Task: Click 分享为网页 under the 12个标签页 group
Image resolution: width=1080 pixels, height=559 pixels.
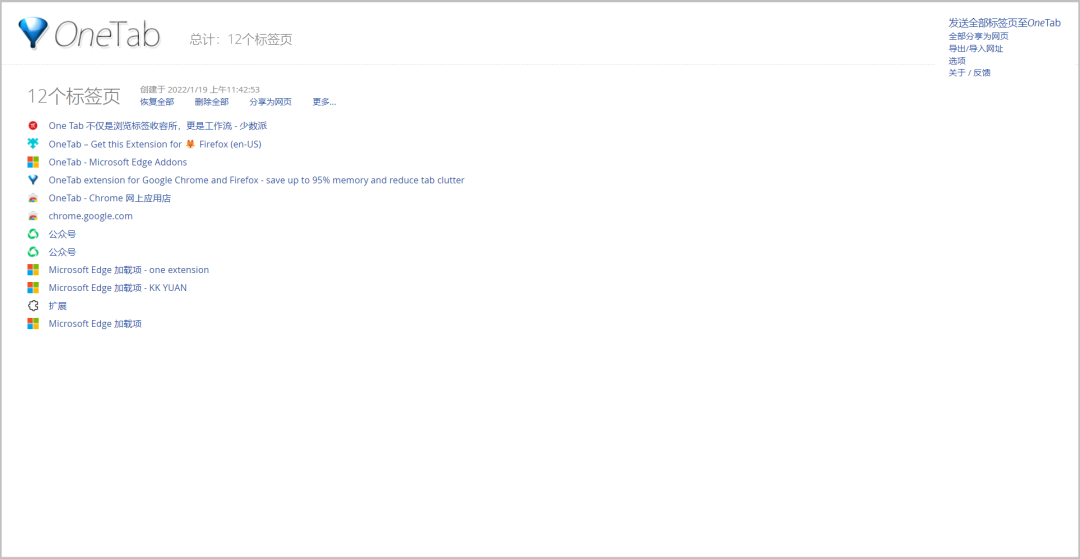Action: pos(270,102)
